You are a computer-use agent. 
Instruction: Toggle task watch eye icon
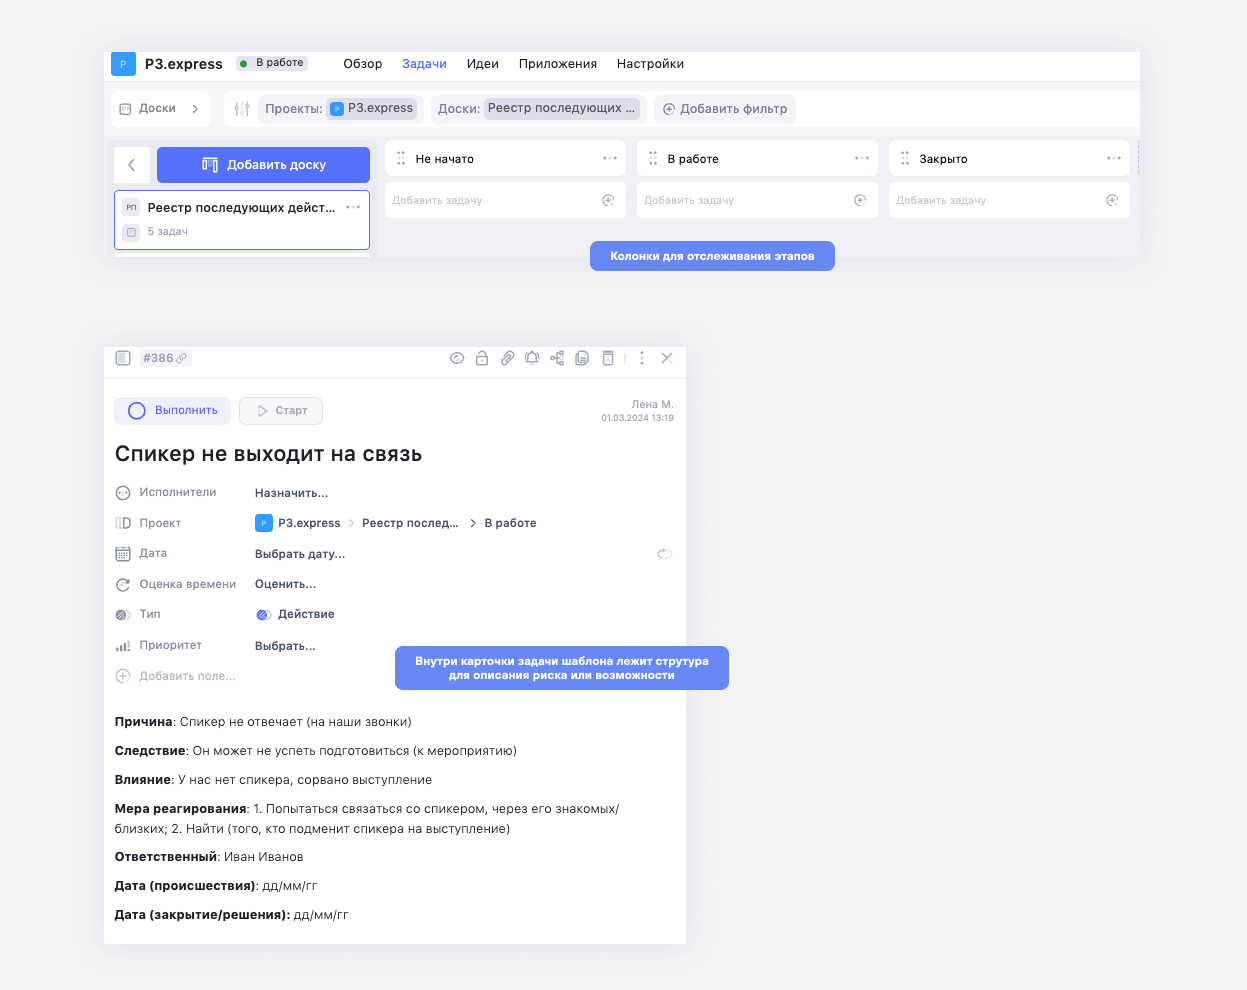457,358
